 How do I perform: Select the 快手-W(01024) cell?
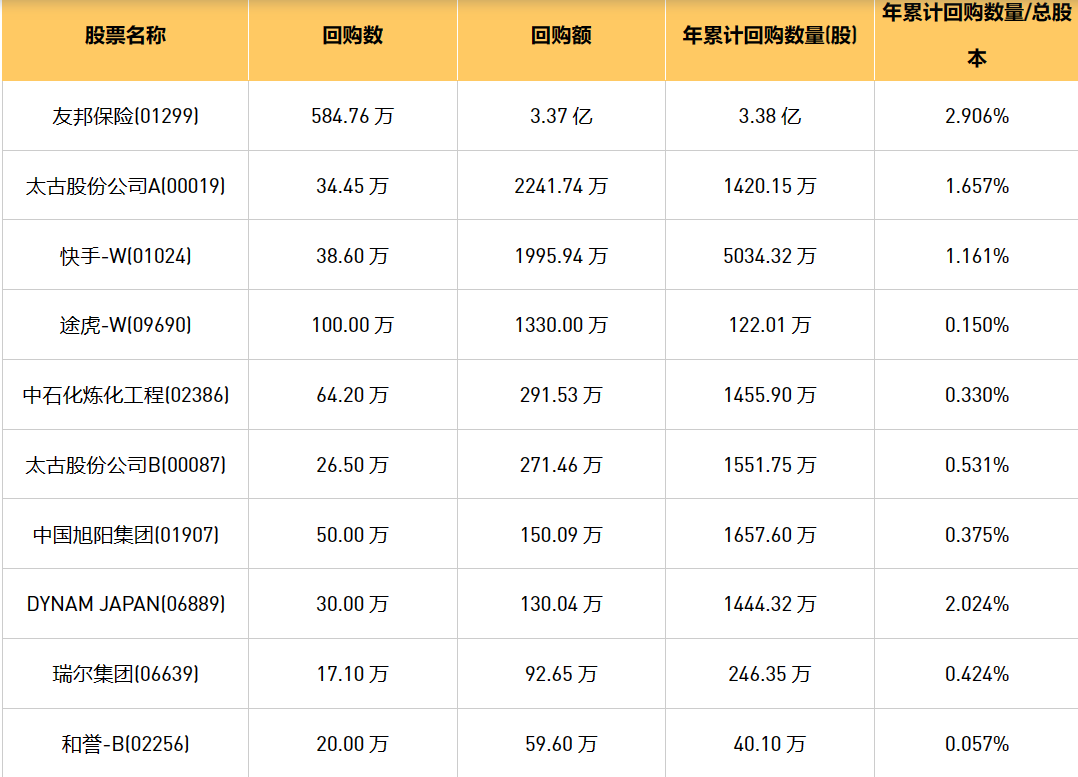coord(125,256)
